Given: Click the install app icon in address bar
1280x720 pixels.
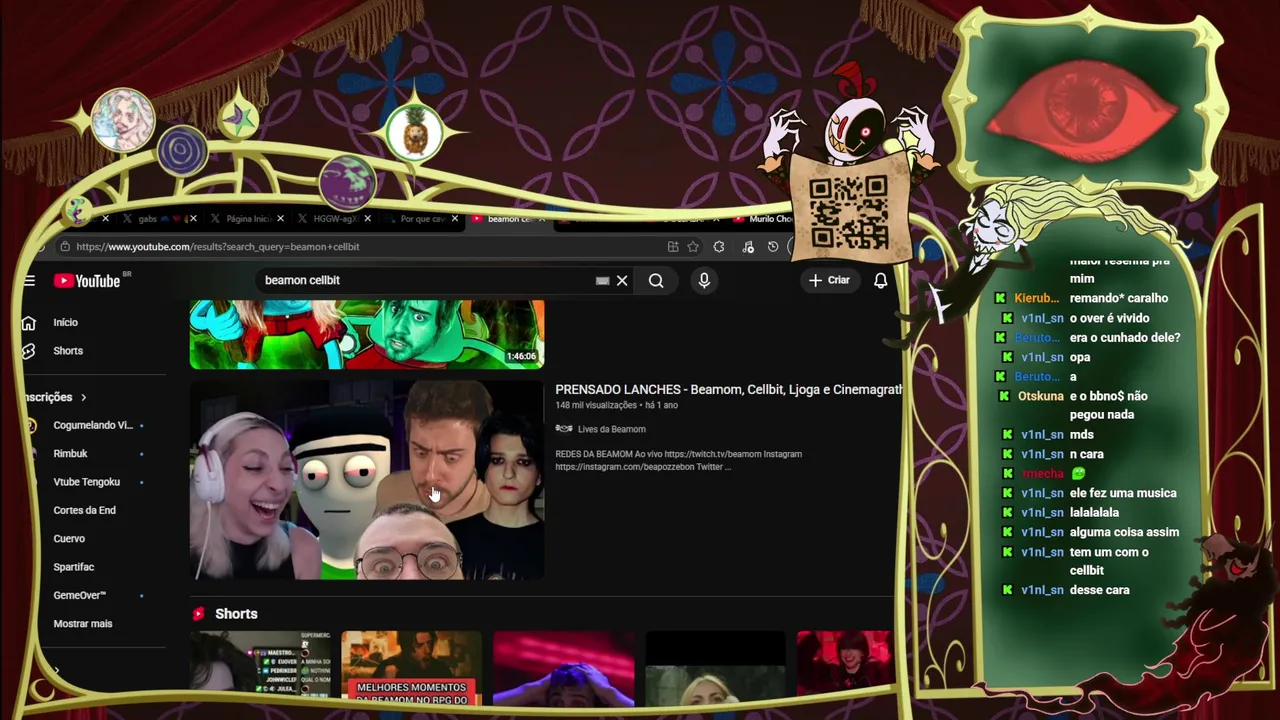Looking at the screenshot, I should [673, 247].
